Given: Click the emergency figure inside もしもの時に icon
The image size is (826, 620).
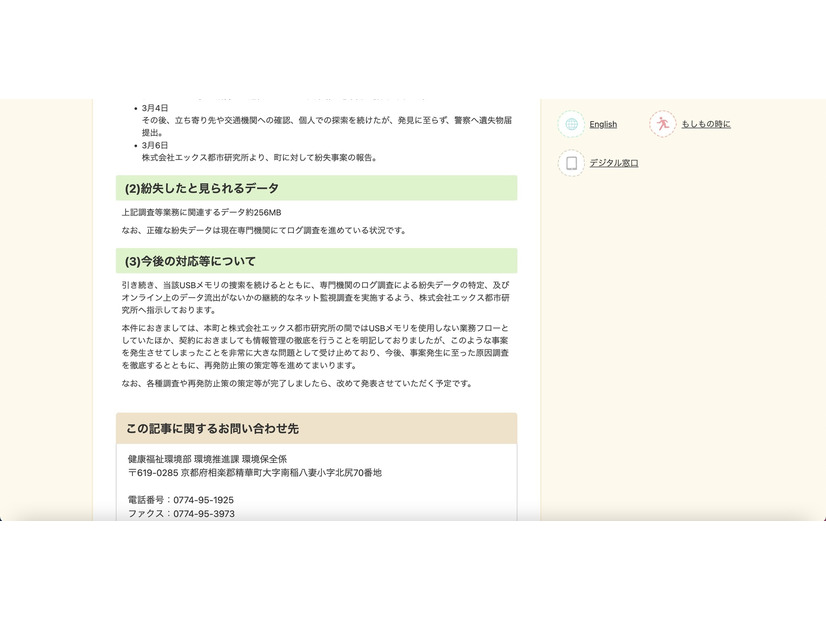Looking at the screenshot, I should (x=662, y=122).
